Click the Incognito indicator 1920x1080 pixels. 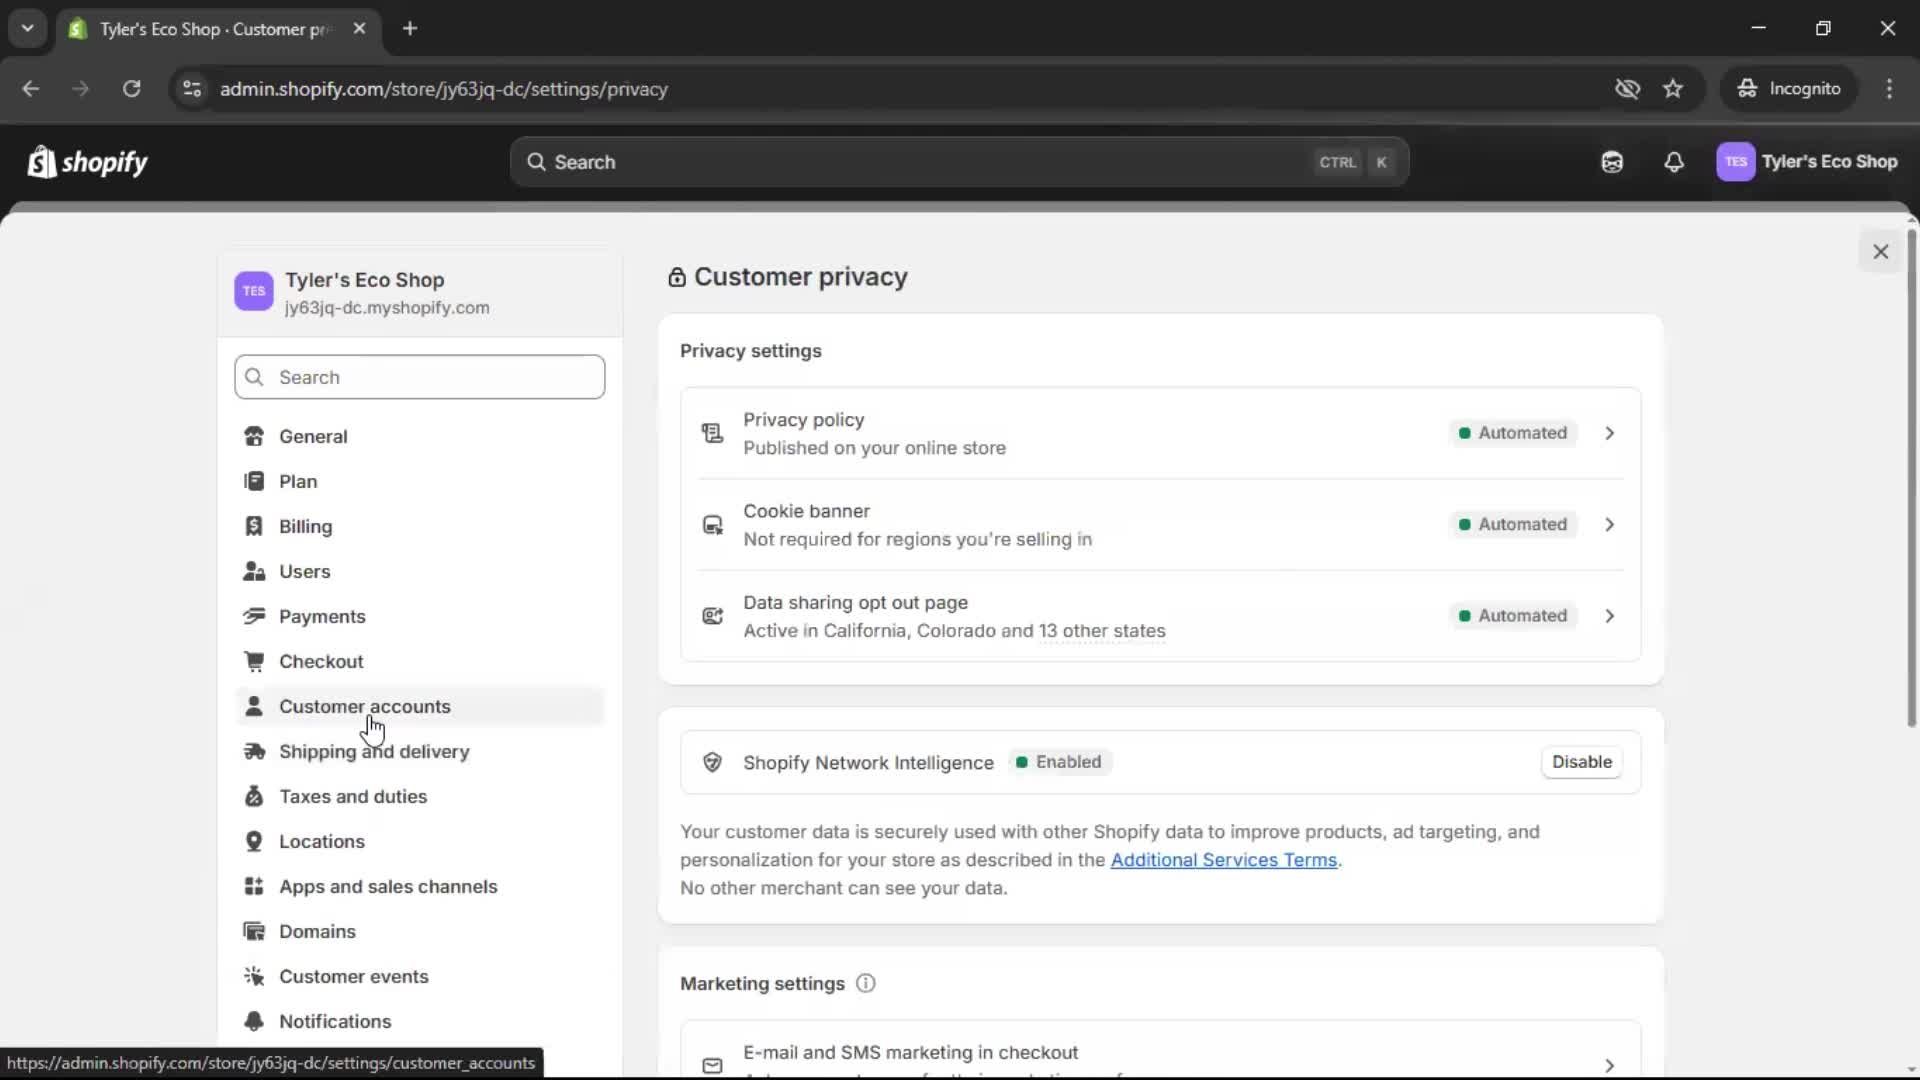(1789, 89)
